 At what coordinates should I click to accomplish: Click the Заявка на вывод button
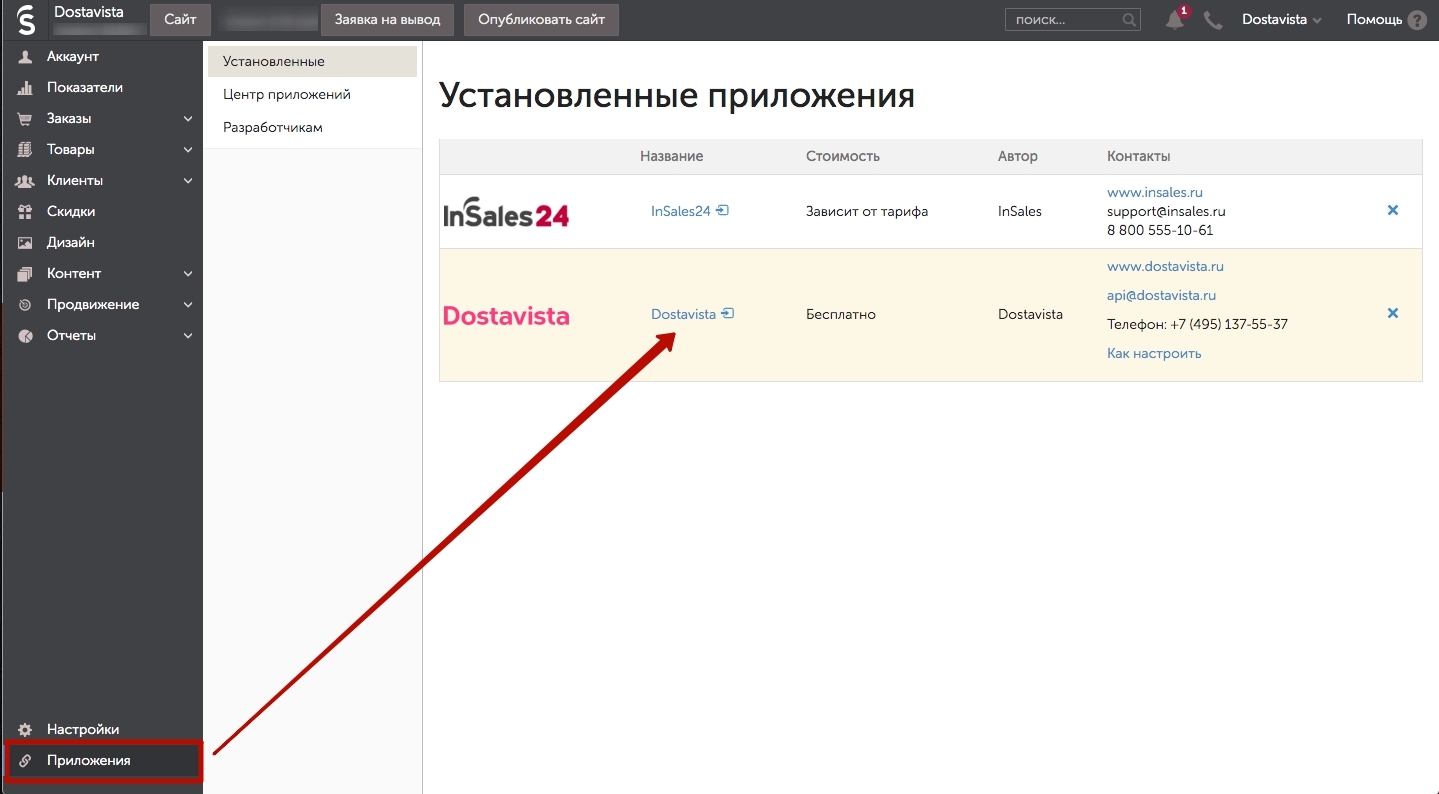(x=387, y=20)
